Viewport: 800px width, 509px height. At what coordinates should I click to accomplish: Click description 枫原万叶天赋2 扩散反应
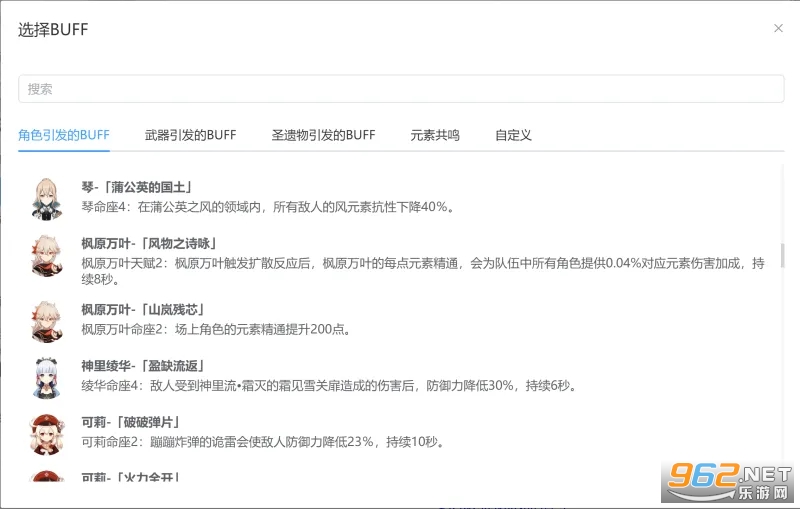(423, 271)
